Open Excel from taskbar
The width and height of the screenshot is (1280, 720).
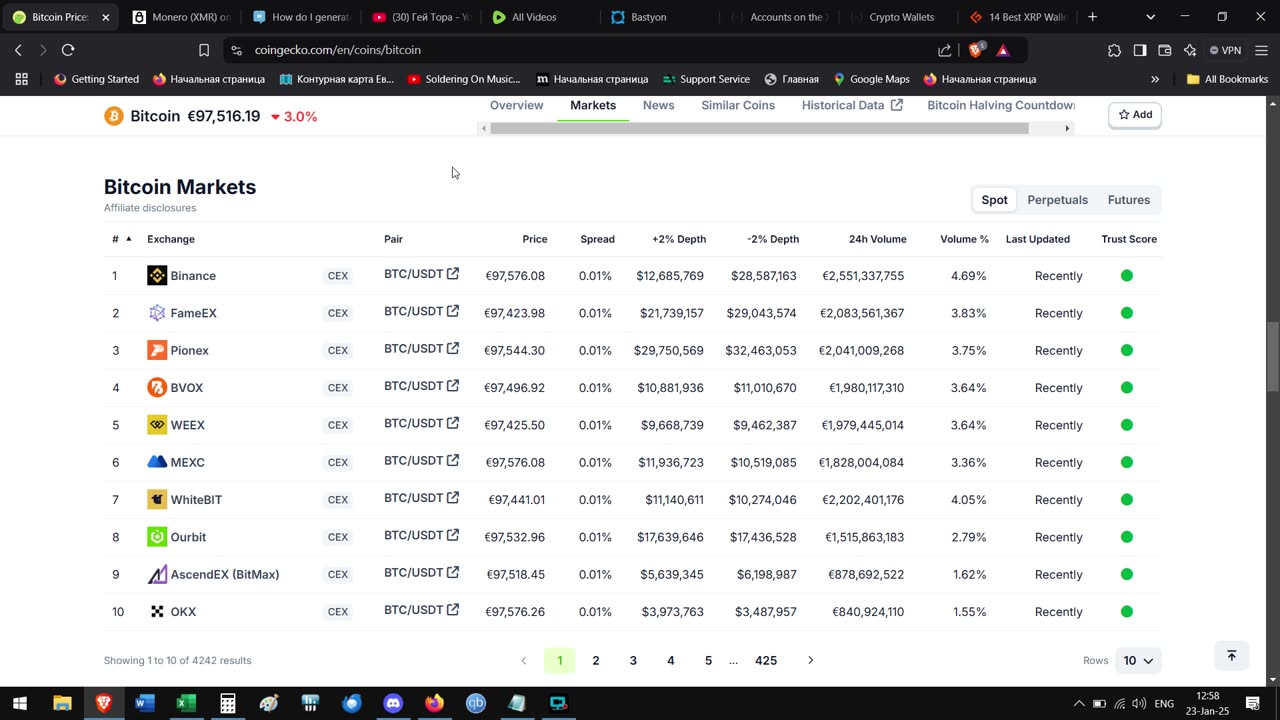point(186,704)
